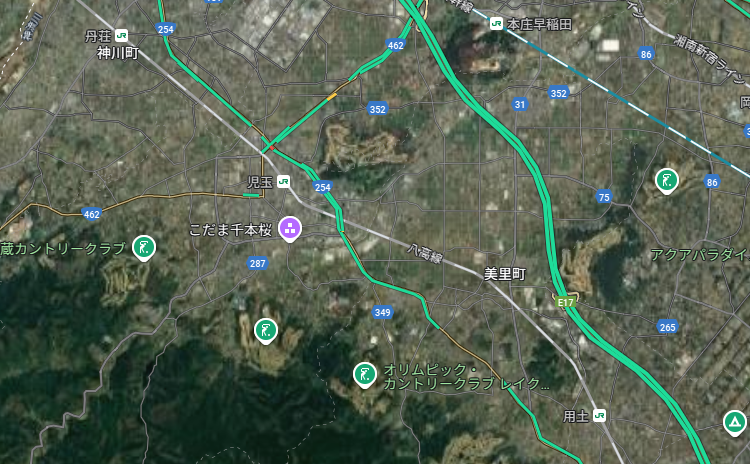
Task: Click the route 349 road marker
Action: click(382, 312)
